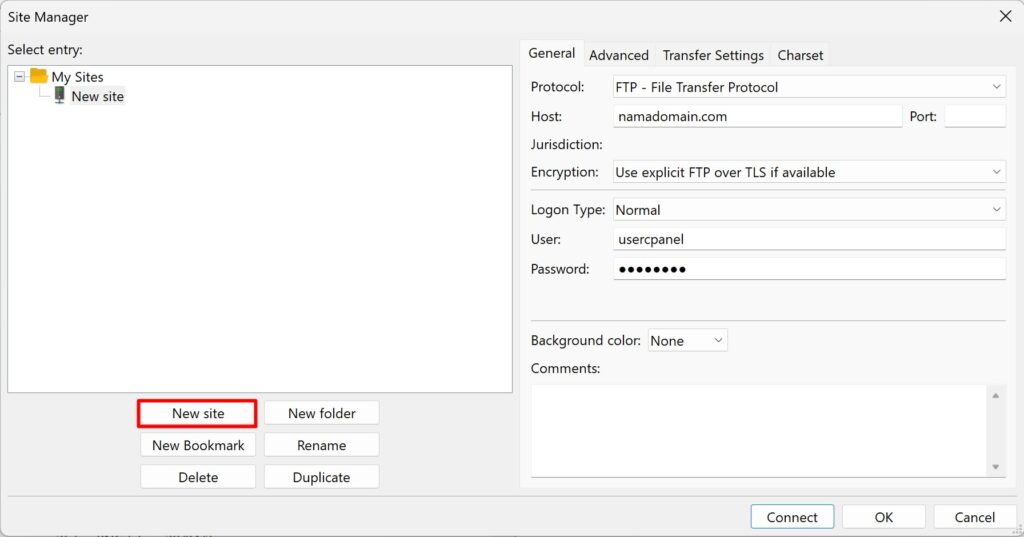Click the My Sites folder icon

[39, 76]
